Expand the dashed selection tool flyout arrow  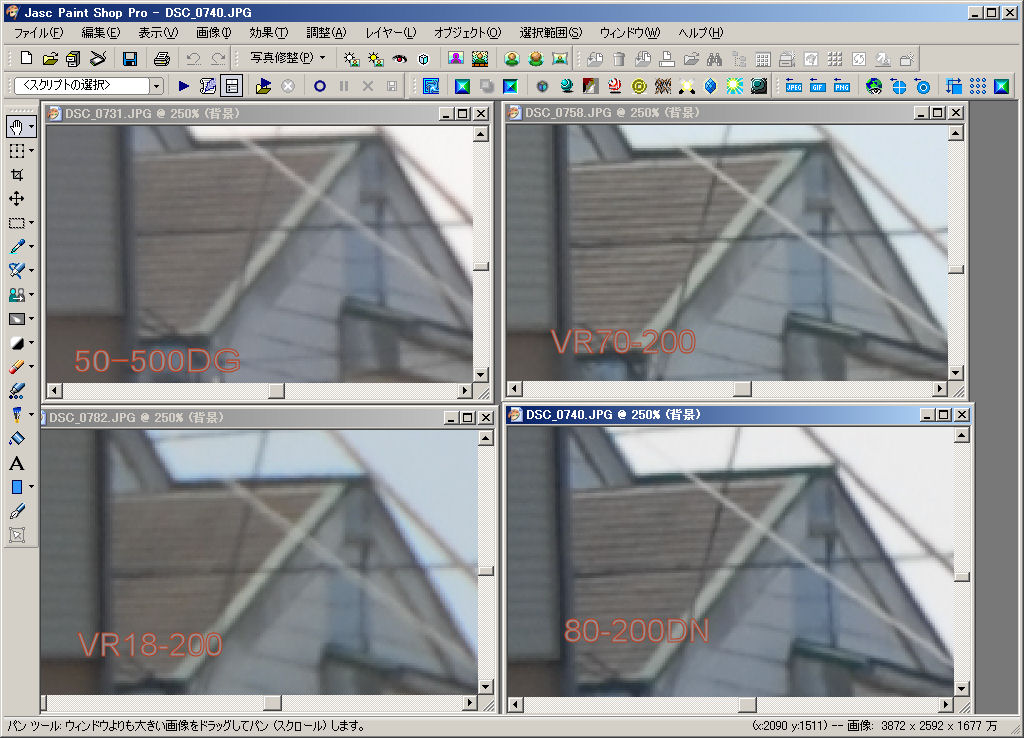pyautogui.click(x=31, y=223)
